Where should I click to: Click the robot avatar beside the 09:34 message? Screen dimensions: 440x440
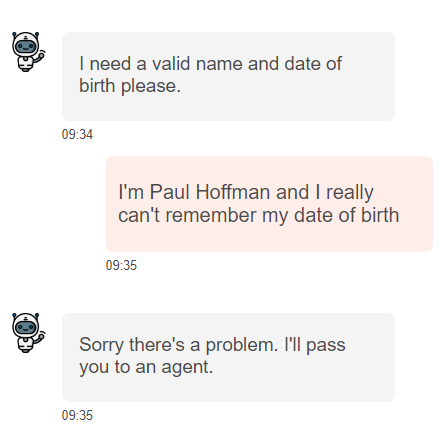coord(28,52)
